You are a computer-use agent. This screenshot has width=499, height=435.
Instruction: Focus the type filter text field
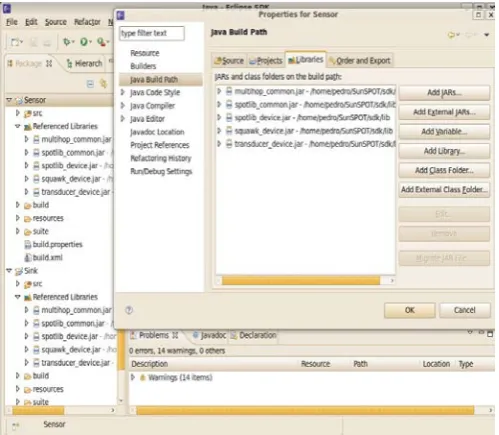[152, 33]
